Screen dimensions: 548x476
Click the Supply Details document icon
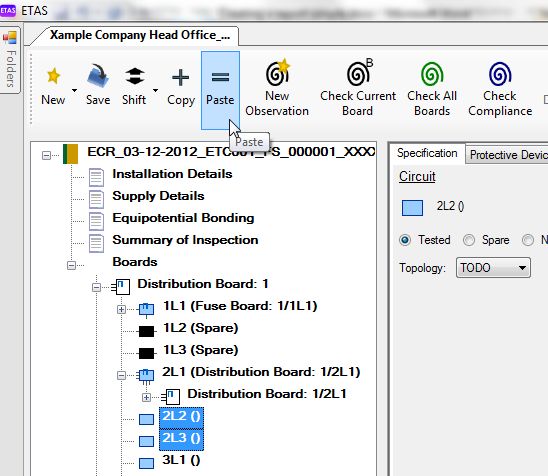tap(96, 199)
